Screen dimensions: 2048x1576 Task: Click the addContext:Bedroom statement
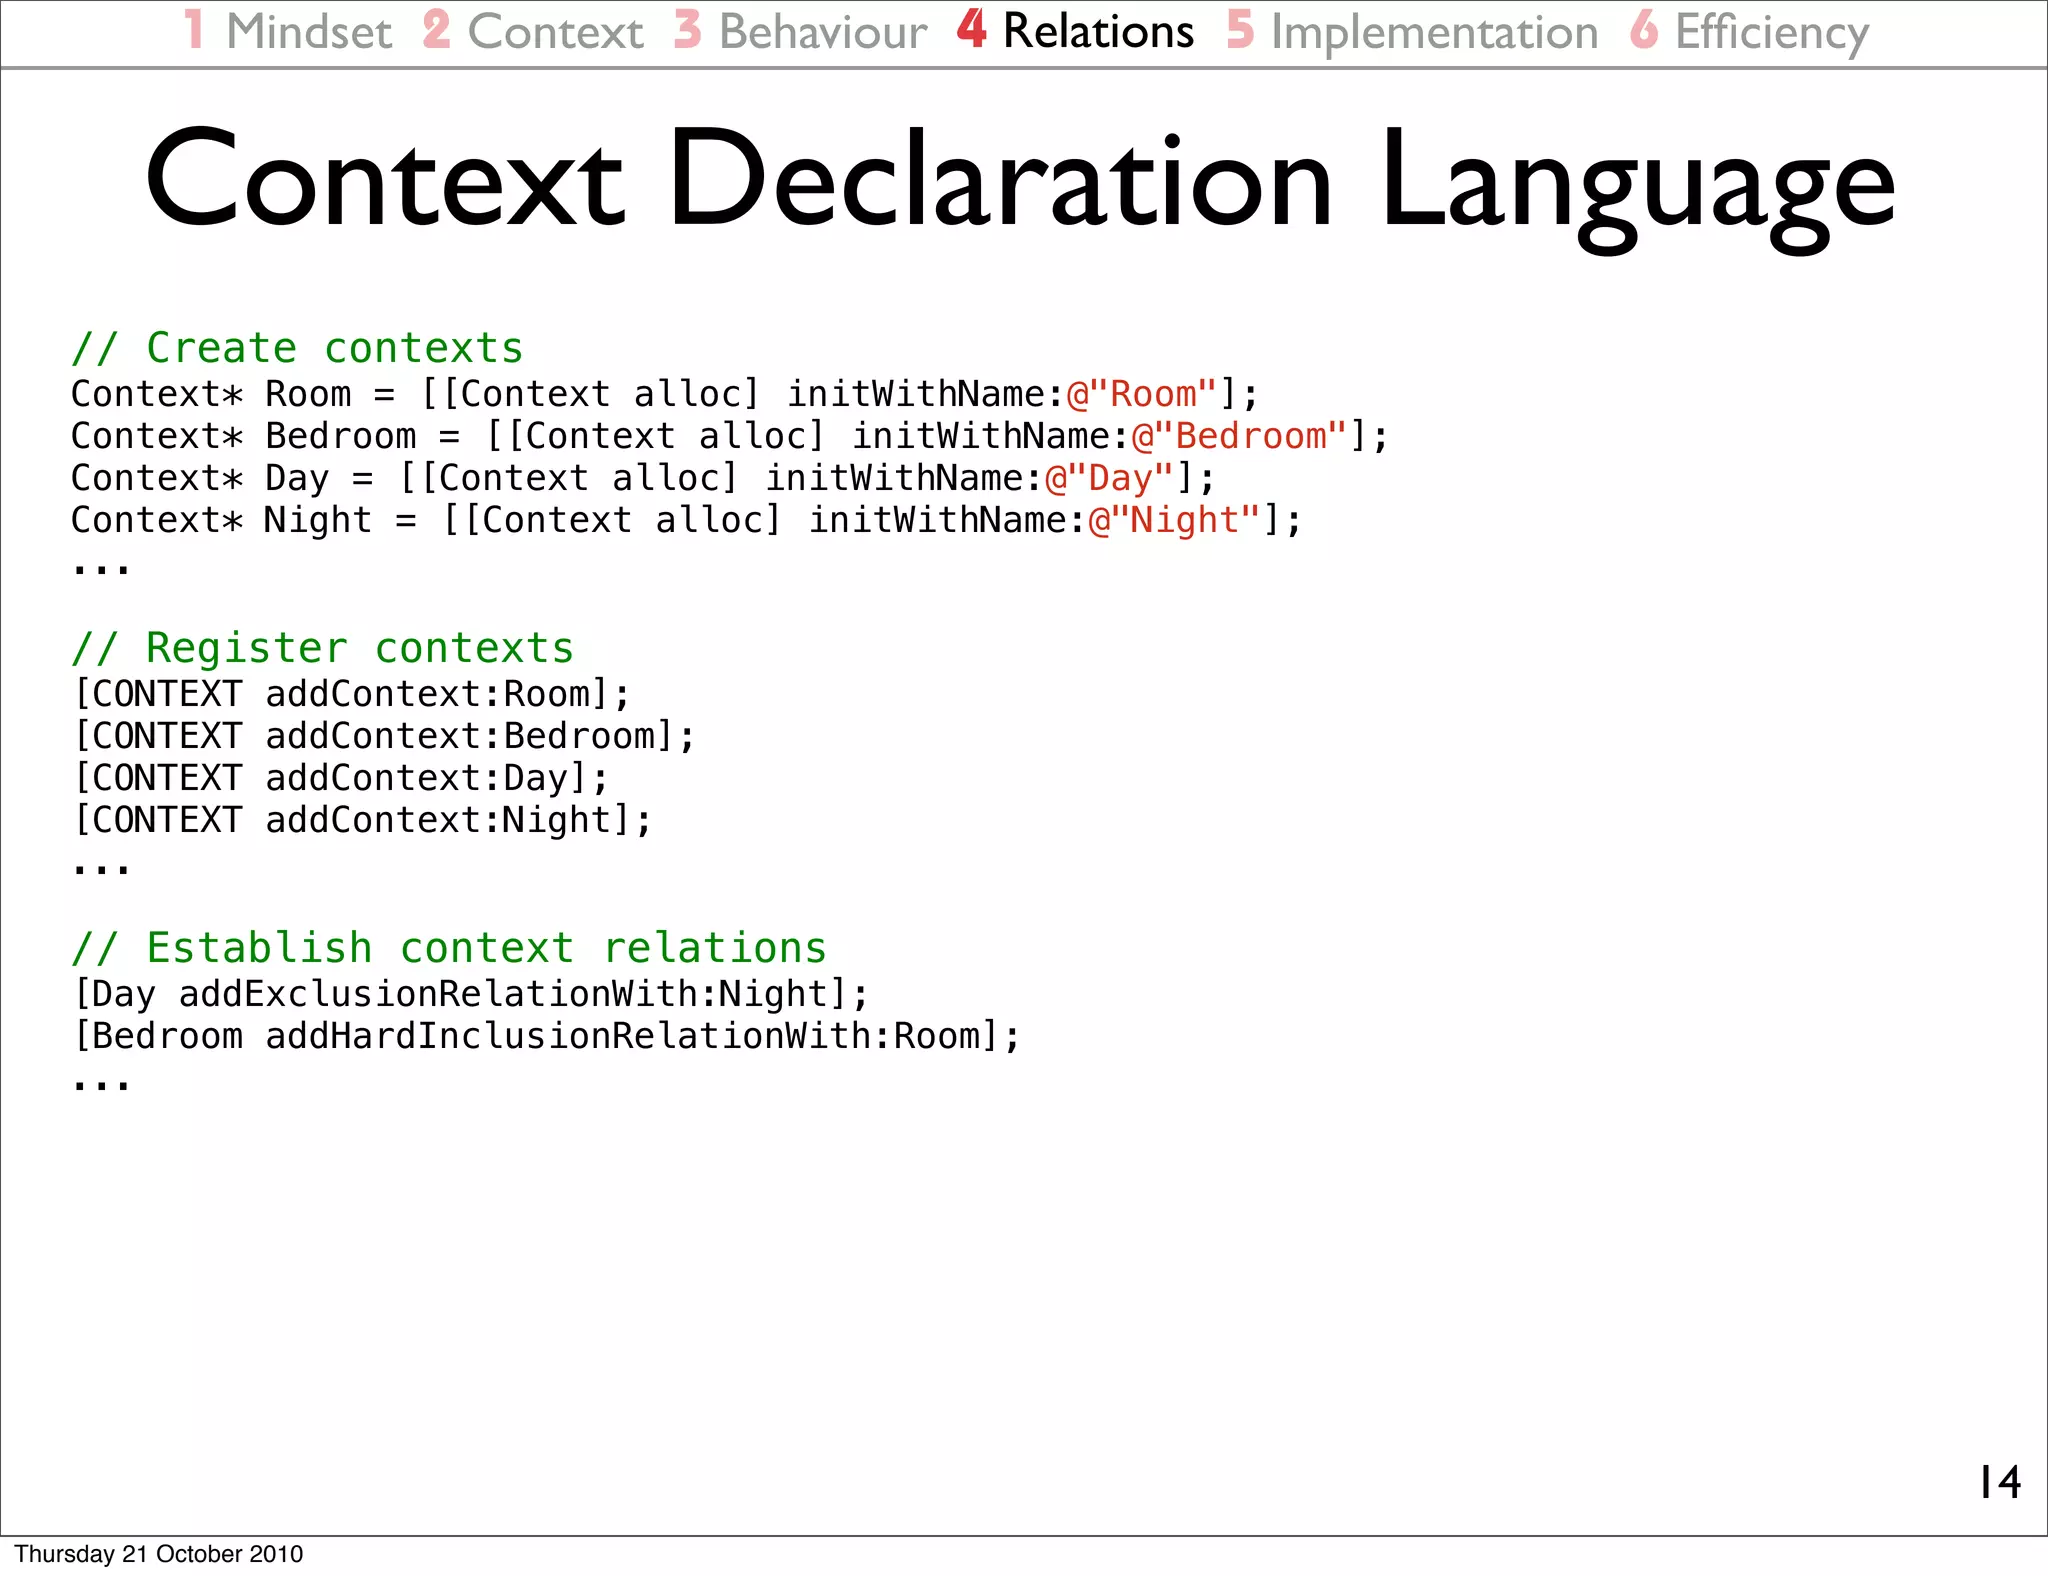point(385,736)
